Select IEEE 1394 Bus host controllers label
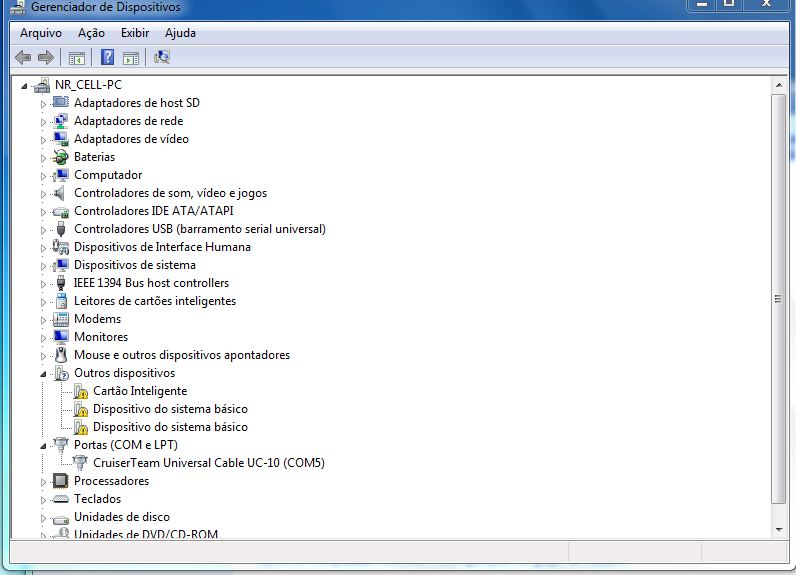The image size is (796, 575). point(151,283)
